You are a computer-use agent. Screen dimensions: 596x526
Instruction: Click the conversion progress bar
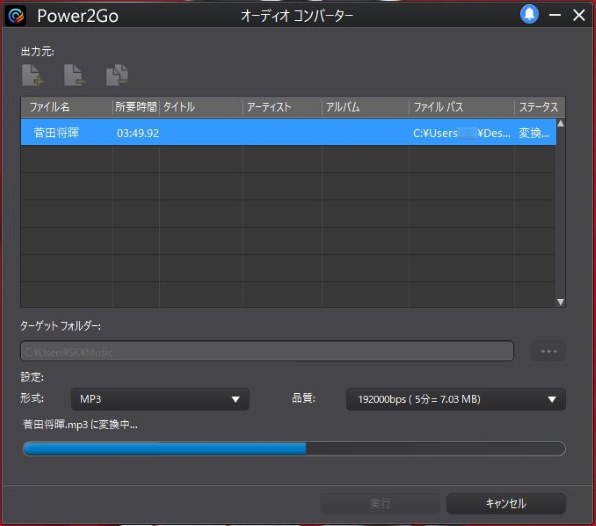[x=294, y=448]
